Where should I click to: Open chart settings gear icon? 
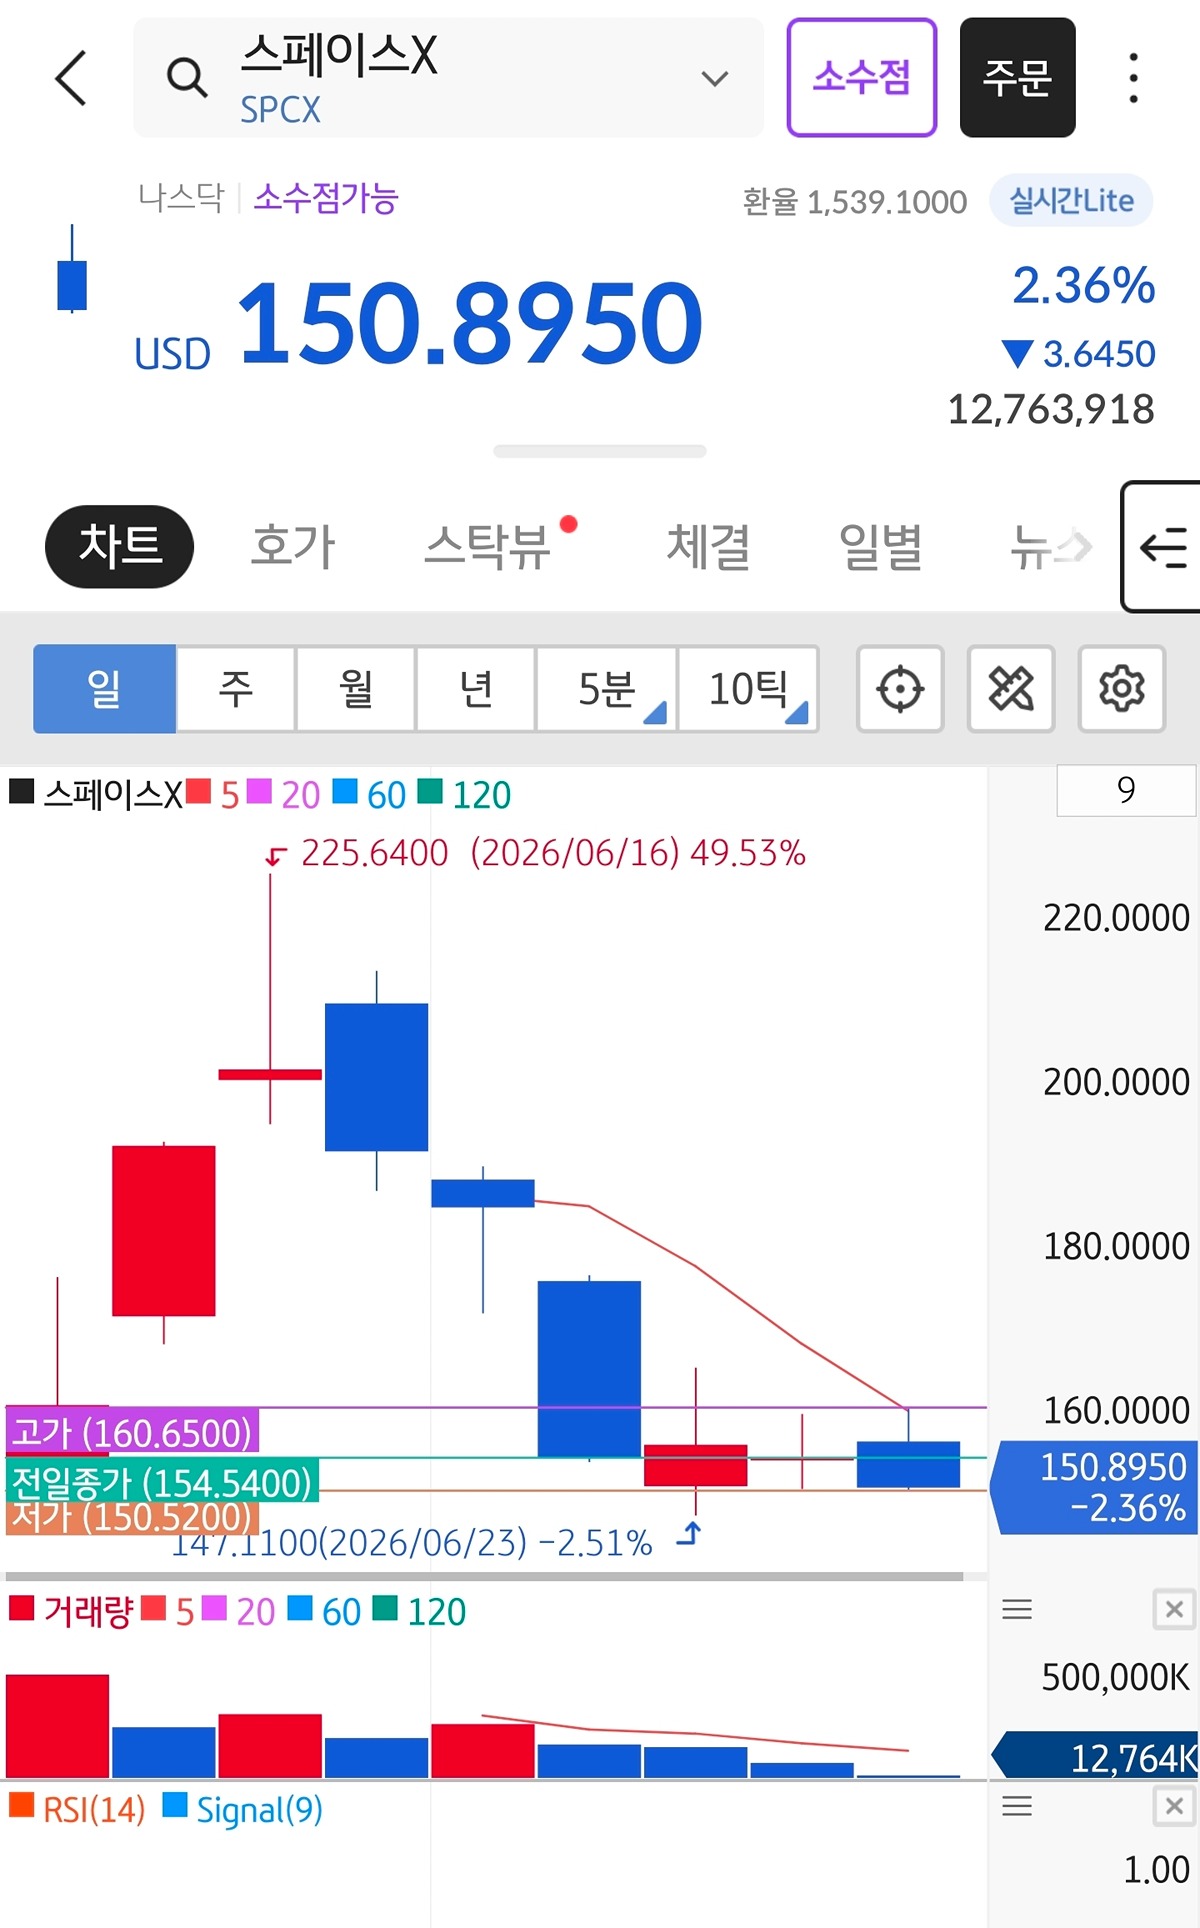1122,689
